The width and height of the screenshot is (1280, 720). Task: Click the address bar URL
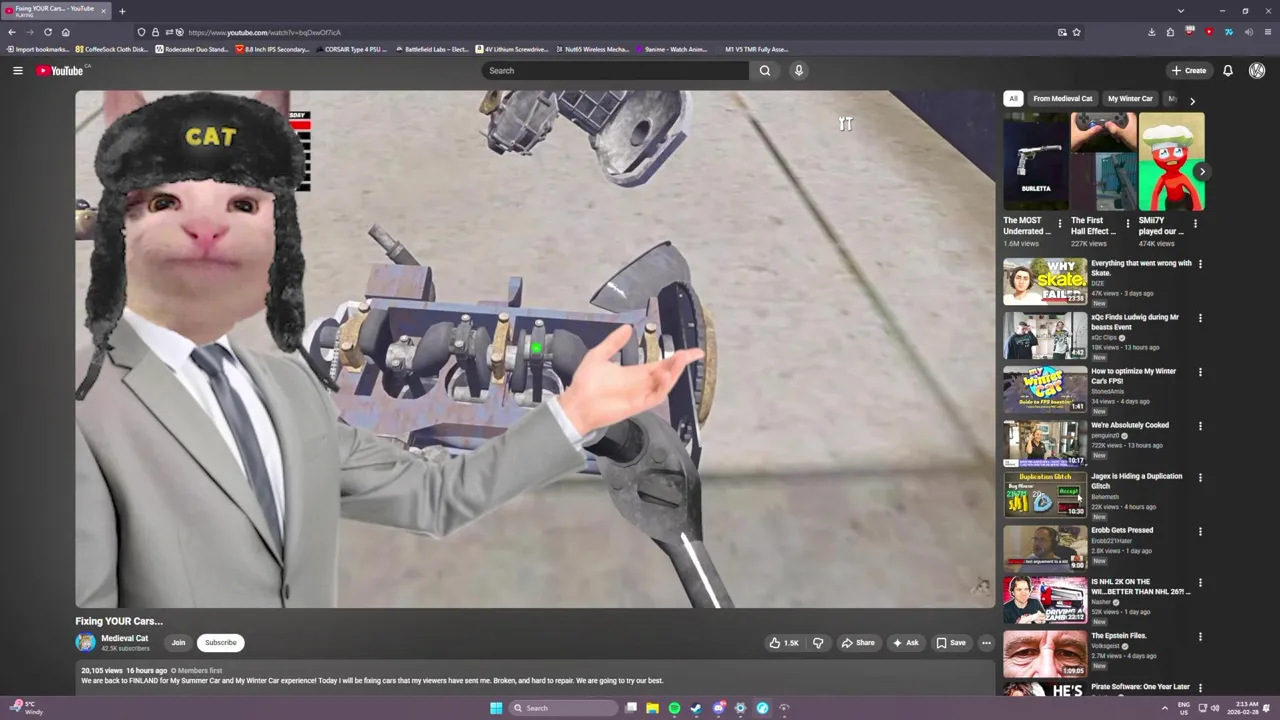264,32
